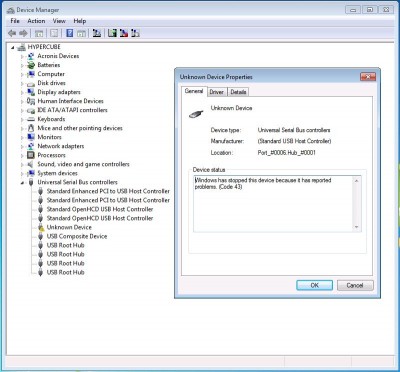Expand the IDE ATA/ATAPI controllers category
The image size is (400, 372).
(22, 110)
